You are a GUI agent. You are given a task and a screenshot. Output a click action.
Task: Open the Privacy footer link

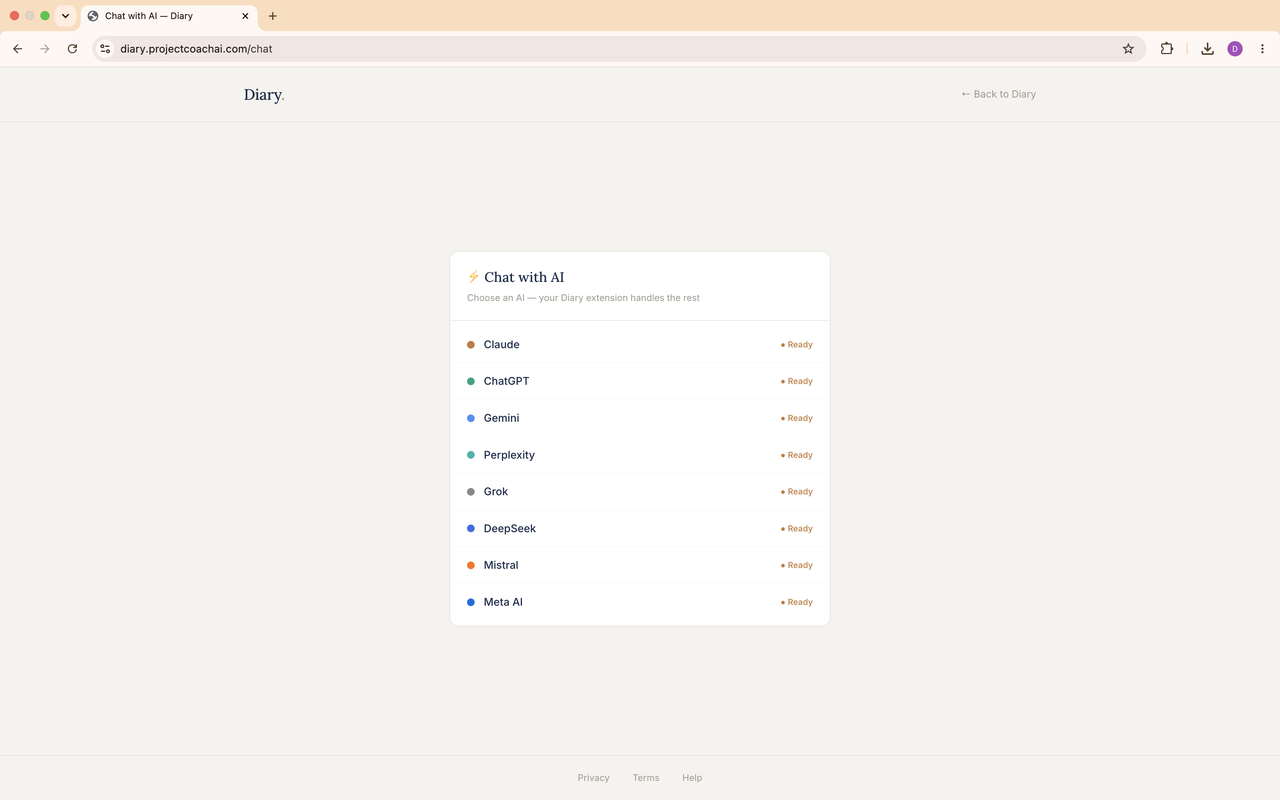click(593, 778)
